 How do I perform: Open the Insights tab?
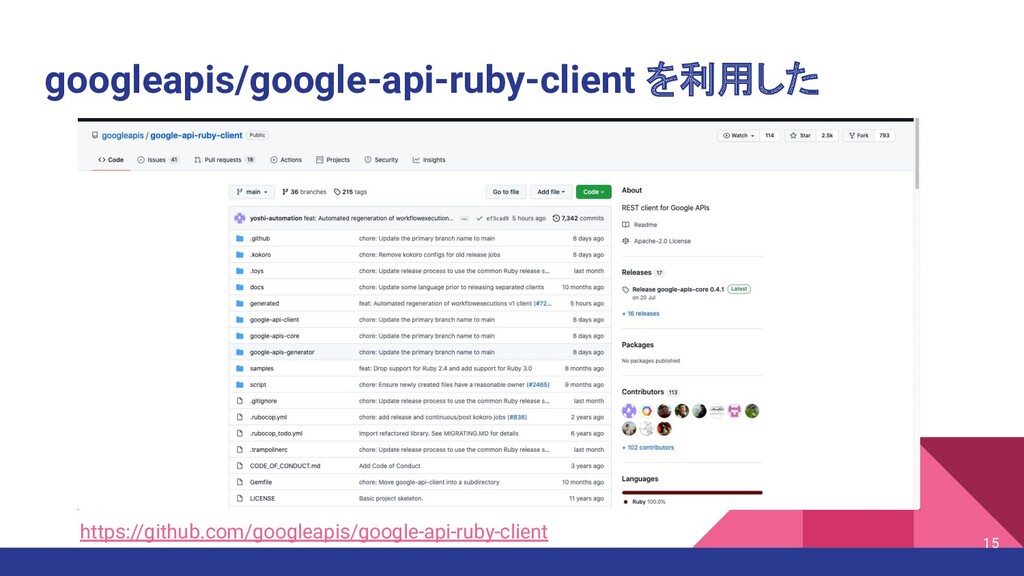pyautogui.click(x=429, y=160)
